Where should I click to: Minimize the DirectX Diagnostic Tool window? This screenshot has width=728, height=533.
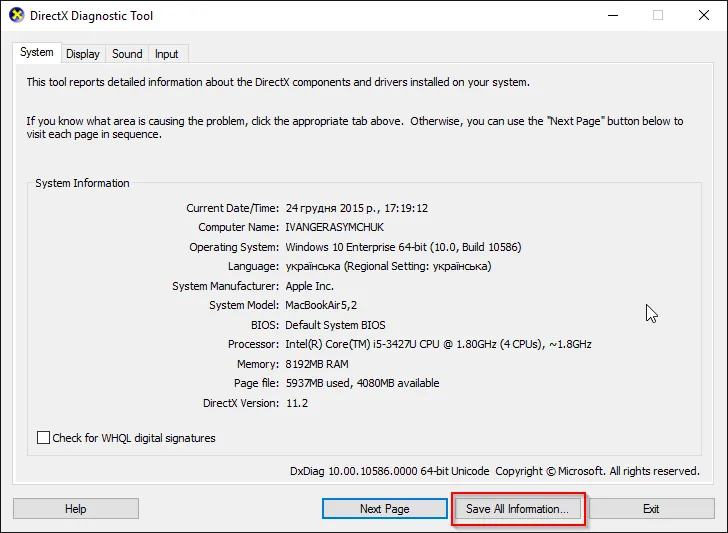(x=613, y=15)
